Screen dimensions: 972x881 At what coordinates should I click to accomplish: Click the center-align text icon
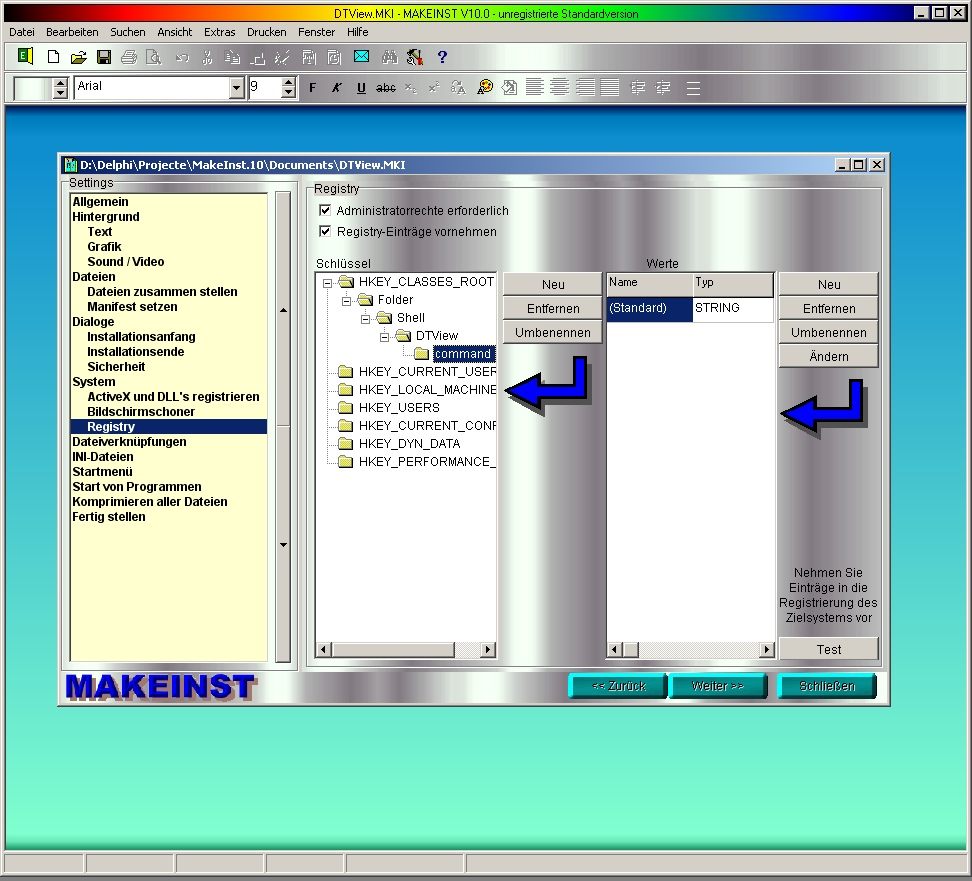click(x=559, y=87)
